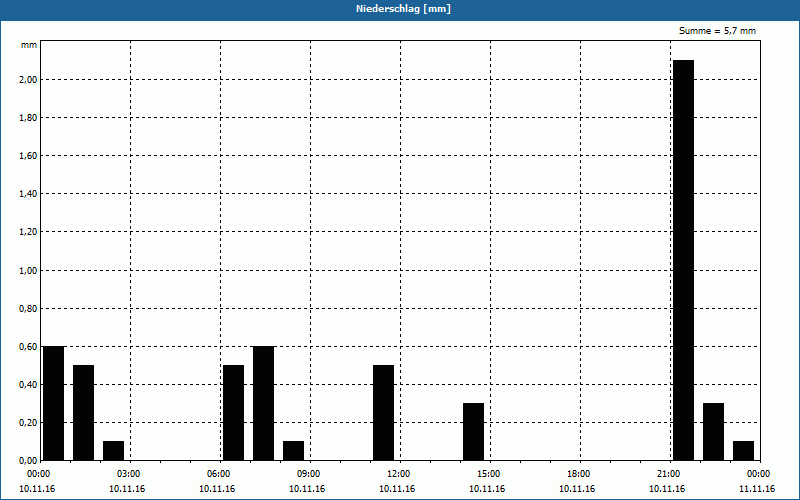Click the 09:00 time label

pyautogui.click(x=309, y=474)
